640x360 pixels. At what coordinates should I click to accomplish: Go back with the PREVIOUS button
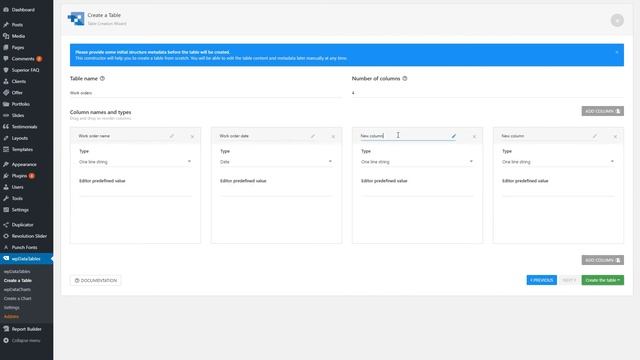coord(541,280)
